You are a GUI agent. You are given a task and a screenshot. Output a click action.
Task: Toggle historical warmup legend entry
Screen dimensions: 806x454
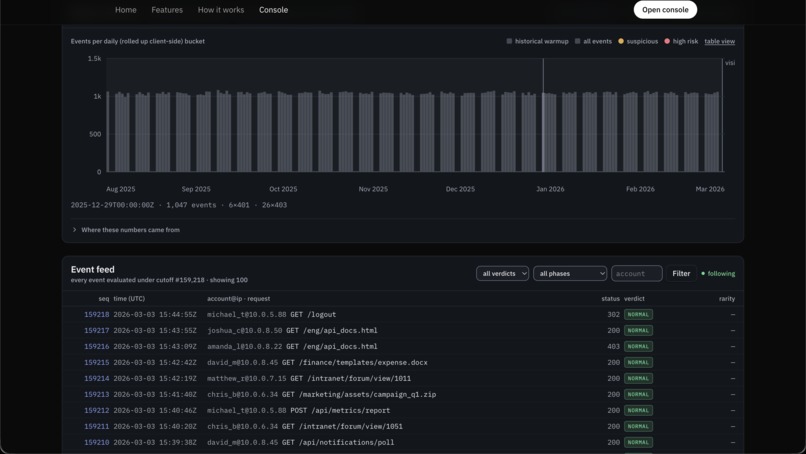point(537,41)
